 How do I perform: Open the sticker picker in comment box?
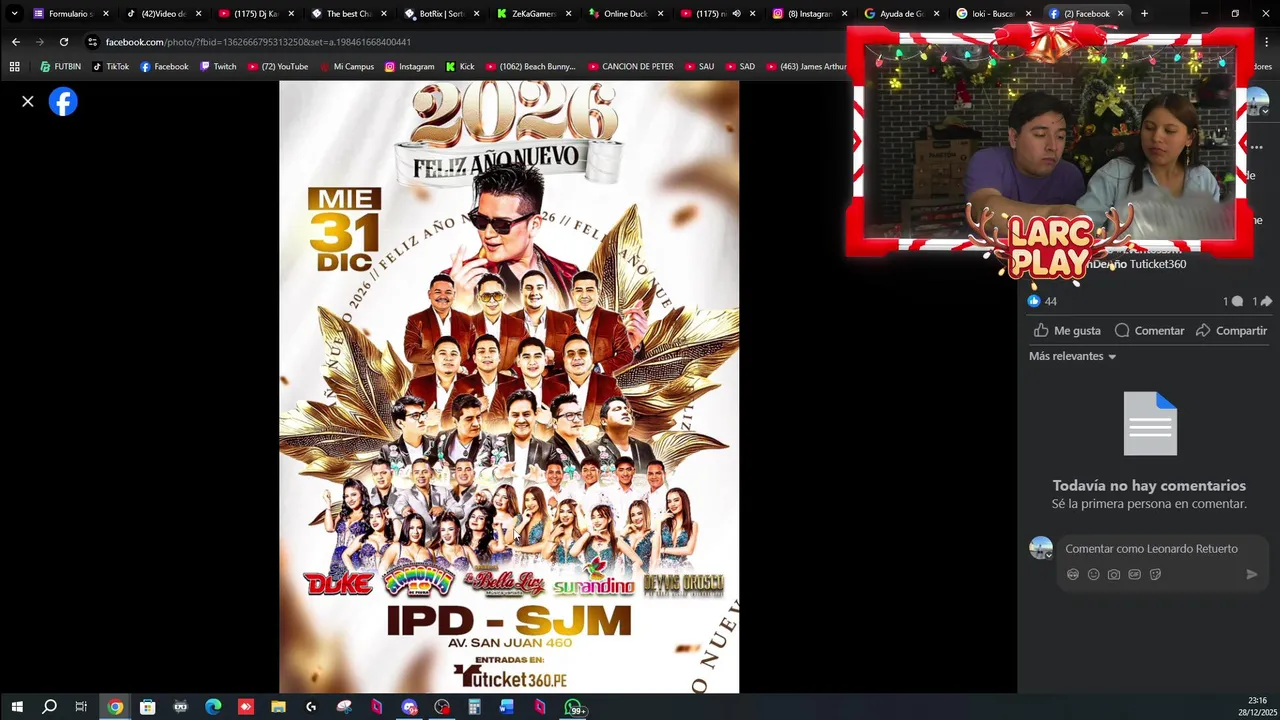(1155, 574)
